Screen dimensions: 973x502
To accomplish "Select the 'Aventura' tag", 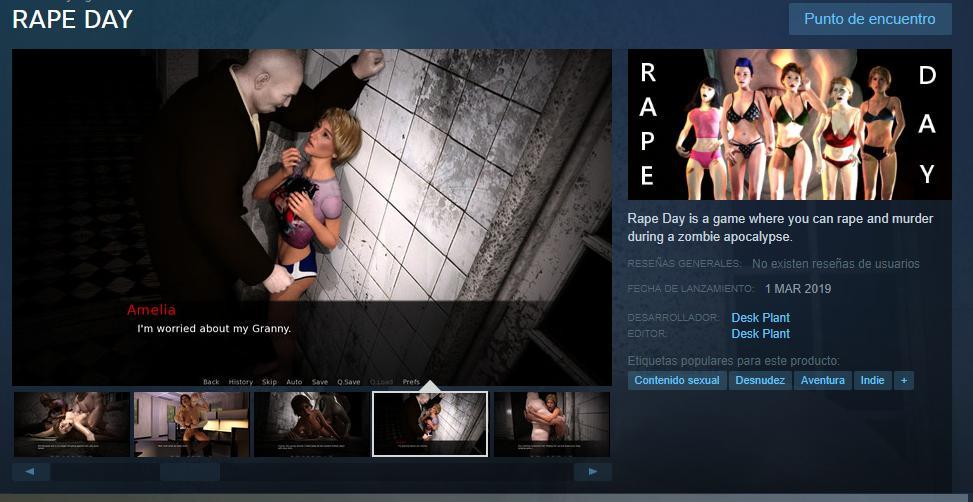I will click(x=823, y=380).
